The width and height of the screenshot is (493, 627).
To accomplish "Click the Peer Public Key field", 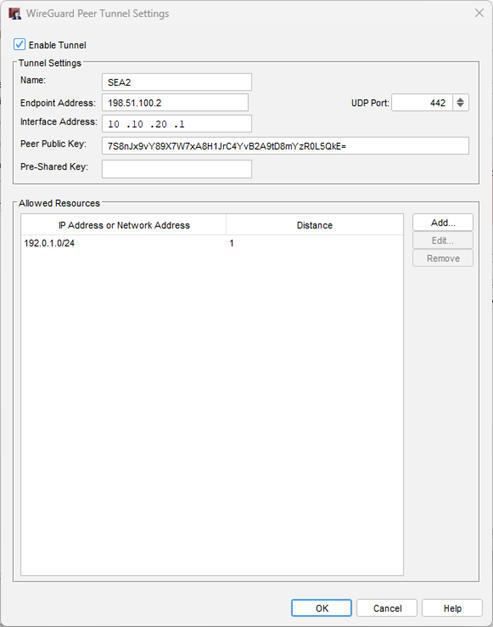I will (x=285, y=146).
